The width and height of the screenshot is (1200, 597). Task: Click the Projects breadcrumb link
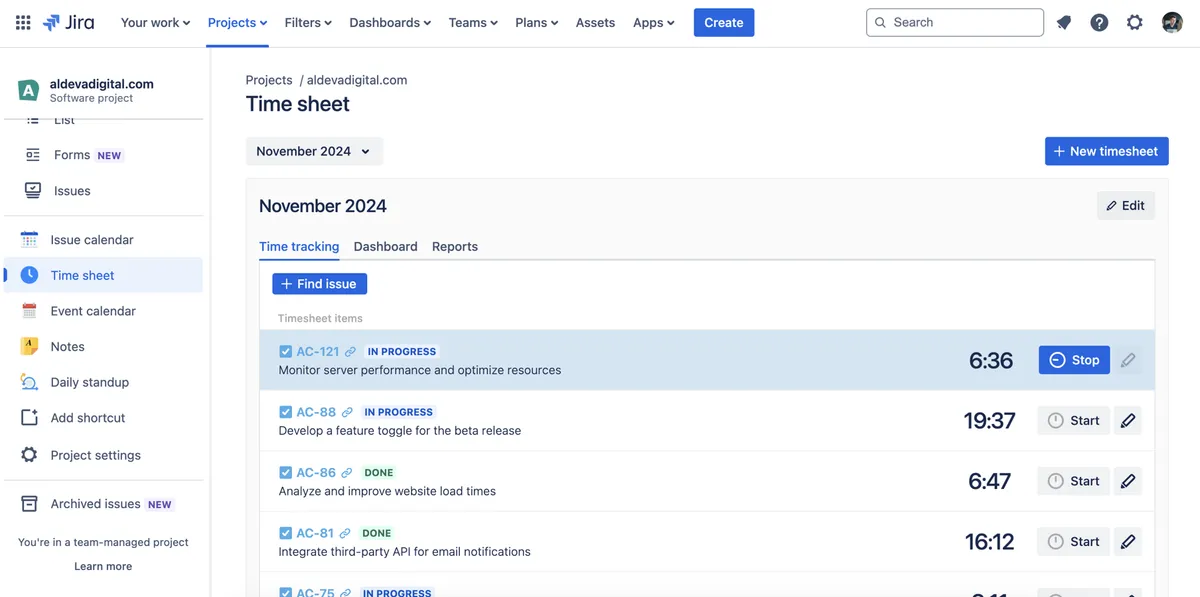click(269, 80)
